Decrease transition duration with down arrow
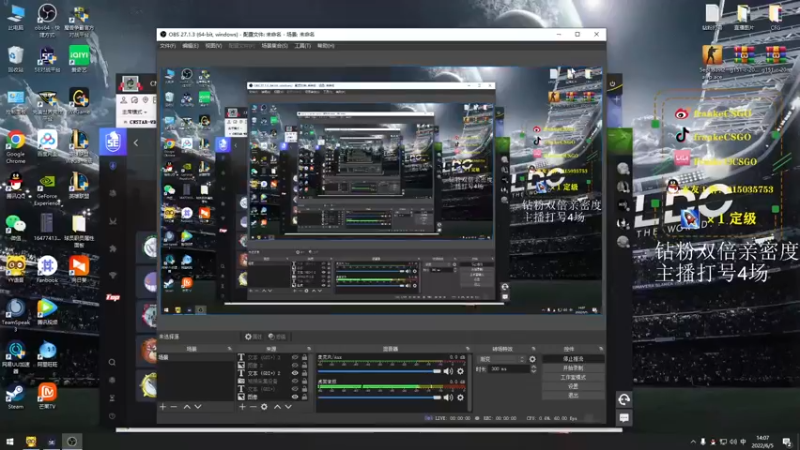The image size is (800, 450). tap(533, 371)
